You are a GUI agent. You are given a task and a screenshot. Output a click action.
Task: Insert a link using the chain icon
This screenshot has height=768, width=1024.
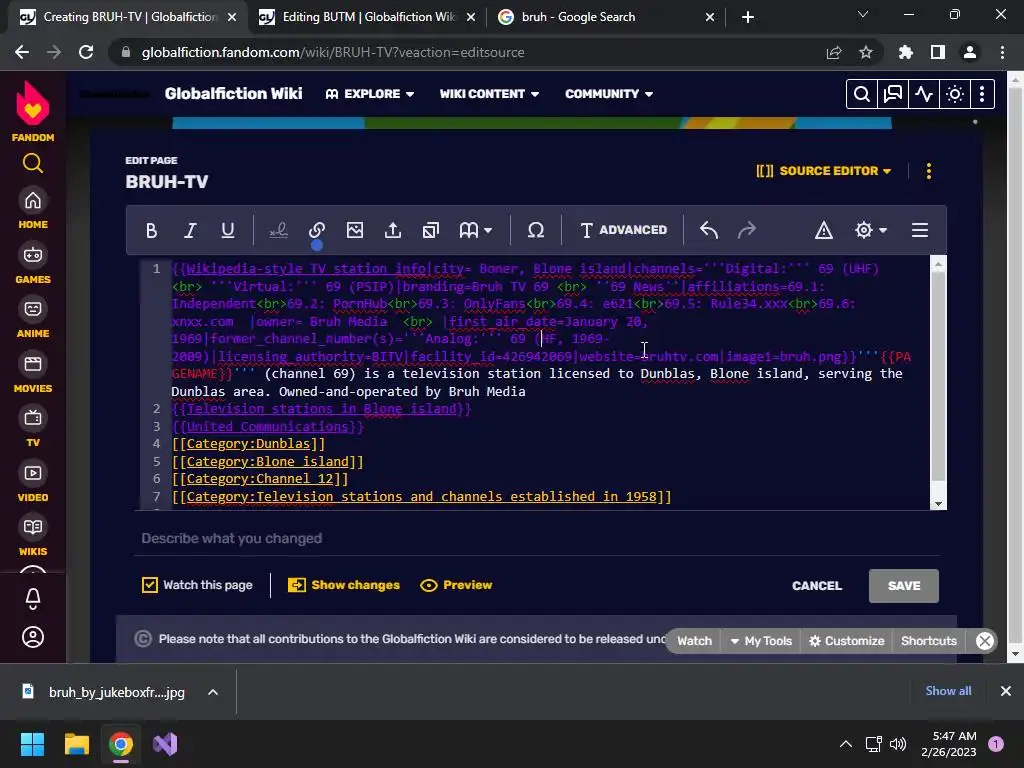[x=317, y=231]
